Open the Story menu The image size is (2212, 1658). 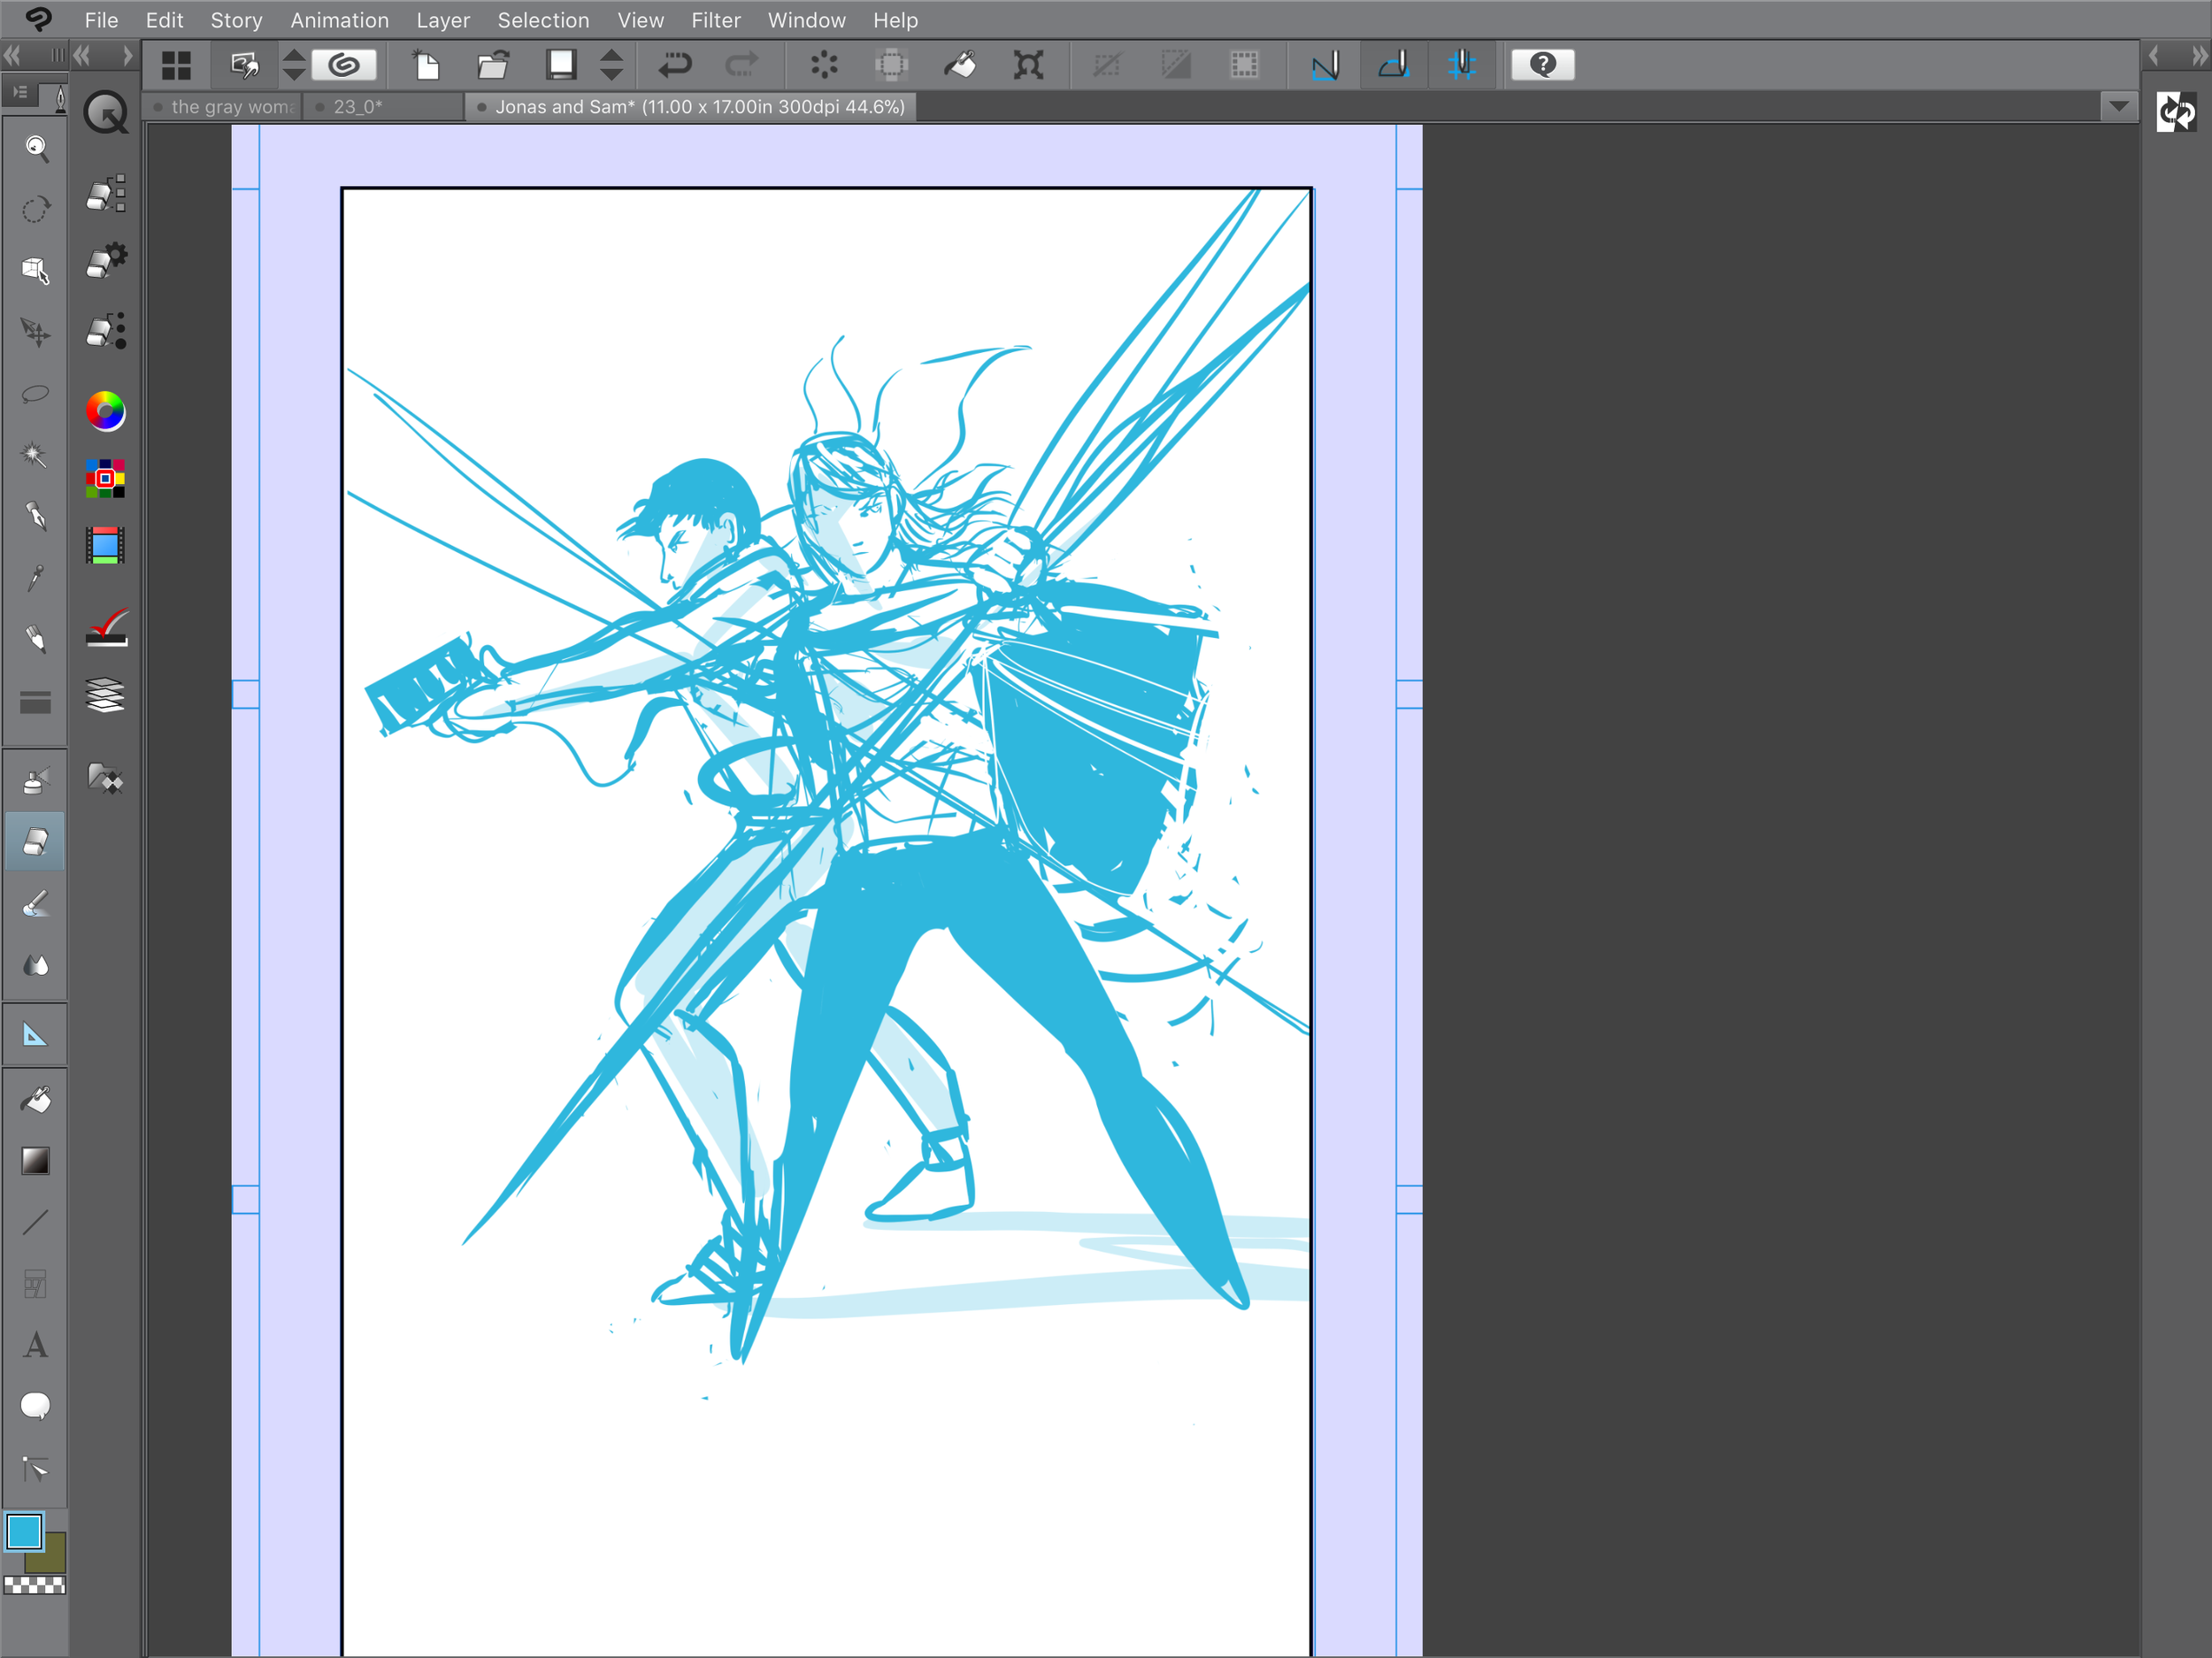tap(236, 20)
